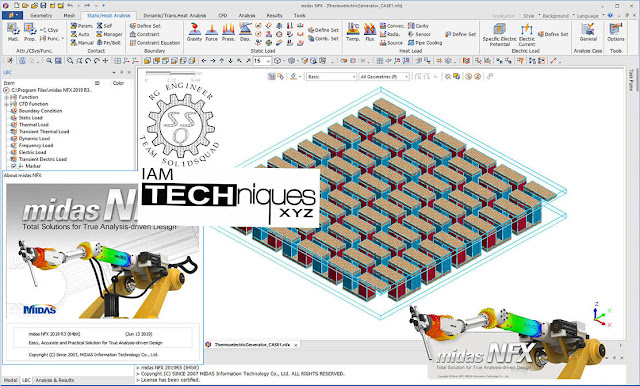
Task: Expand the Function tree node
Action: pyautogui.click(x=6, y=98)
